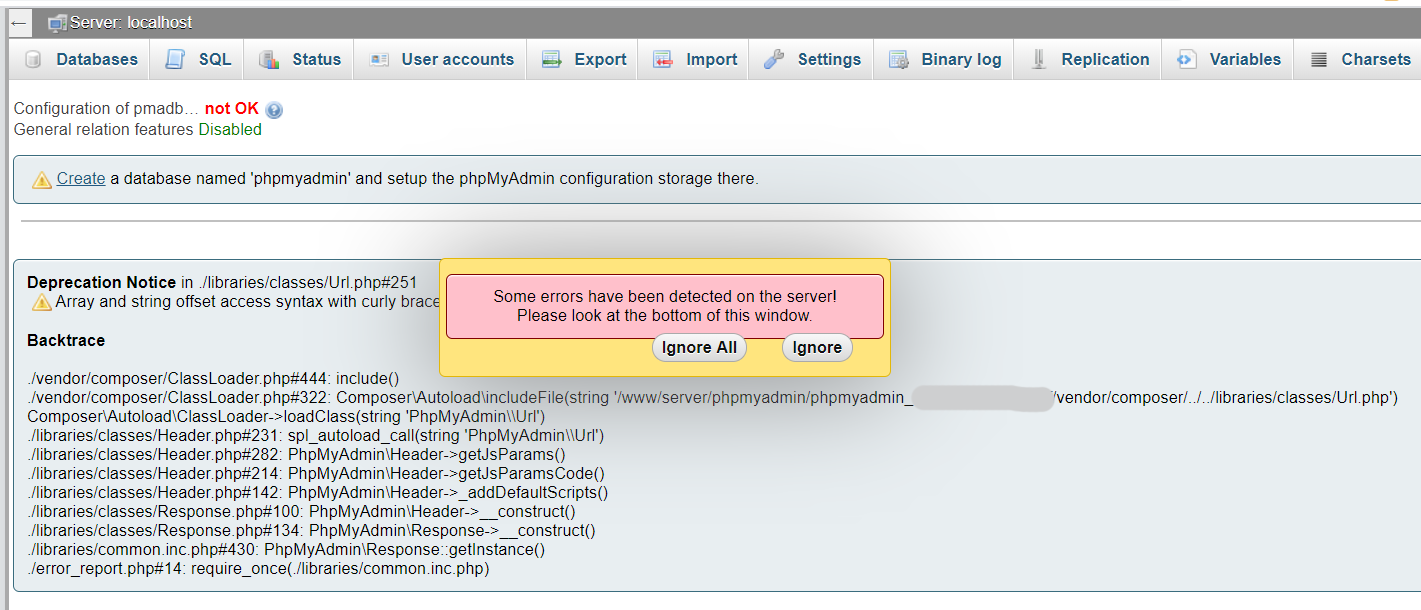
Task: Click the Ignore All button
Action: [699, 348]
